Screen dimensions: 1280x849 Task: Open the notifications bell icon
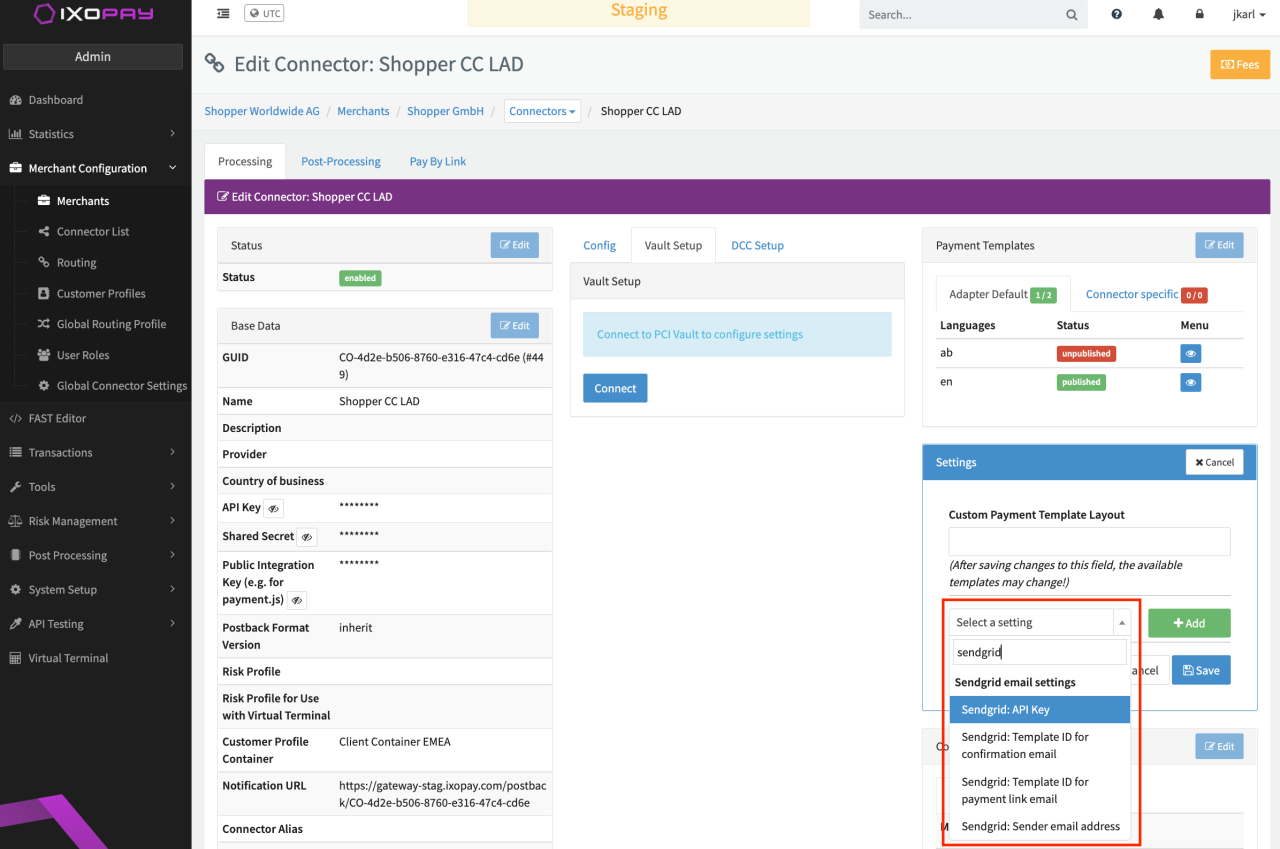1158,15
